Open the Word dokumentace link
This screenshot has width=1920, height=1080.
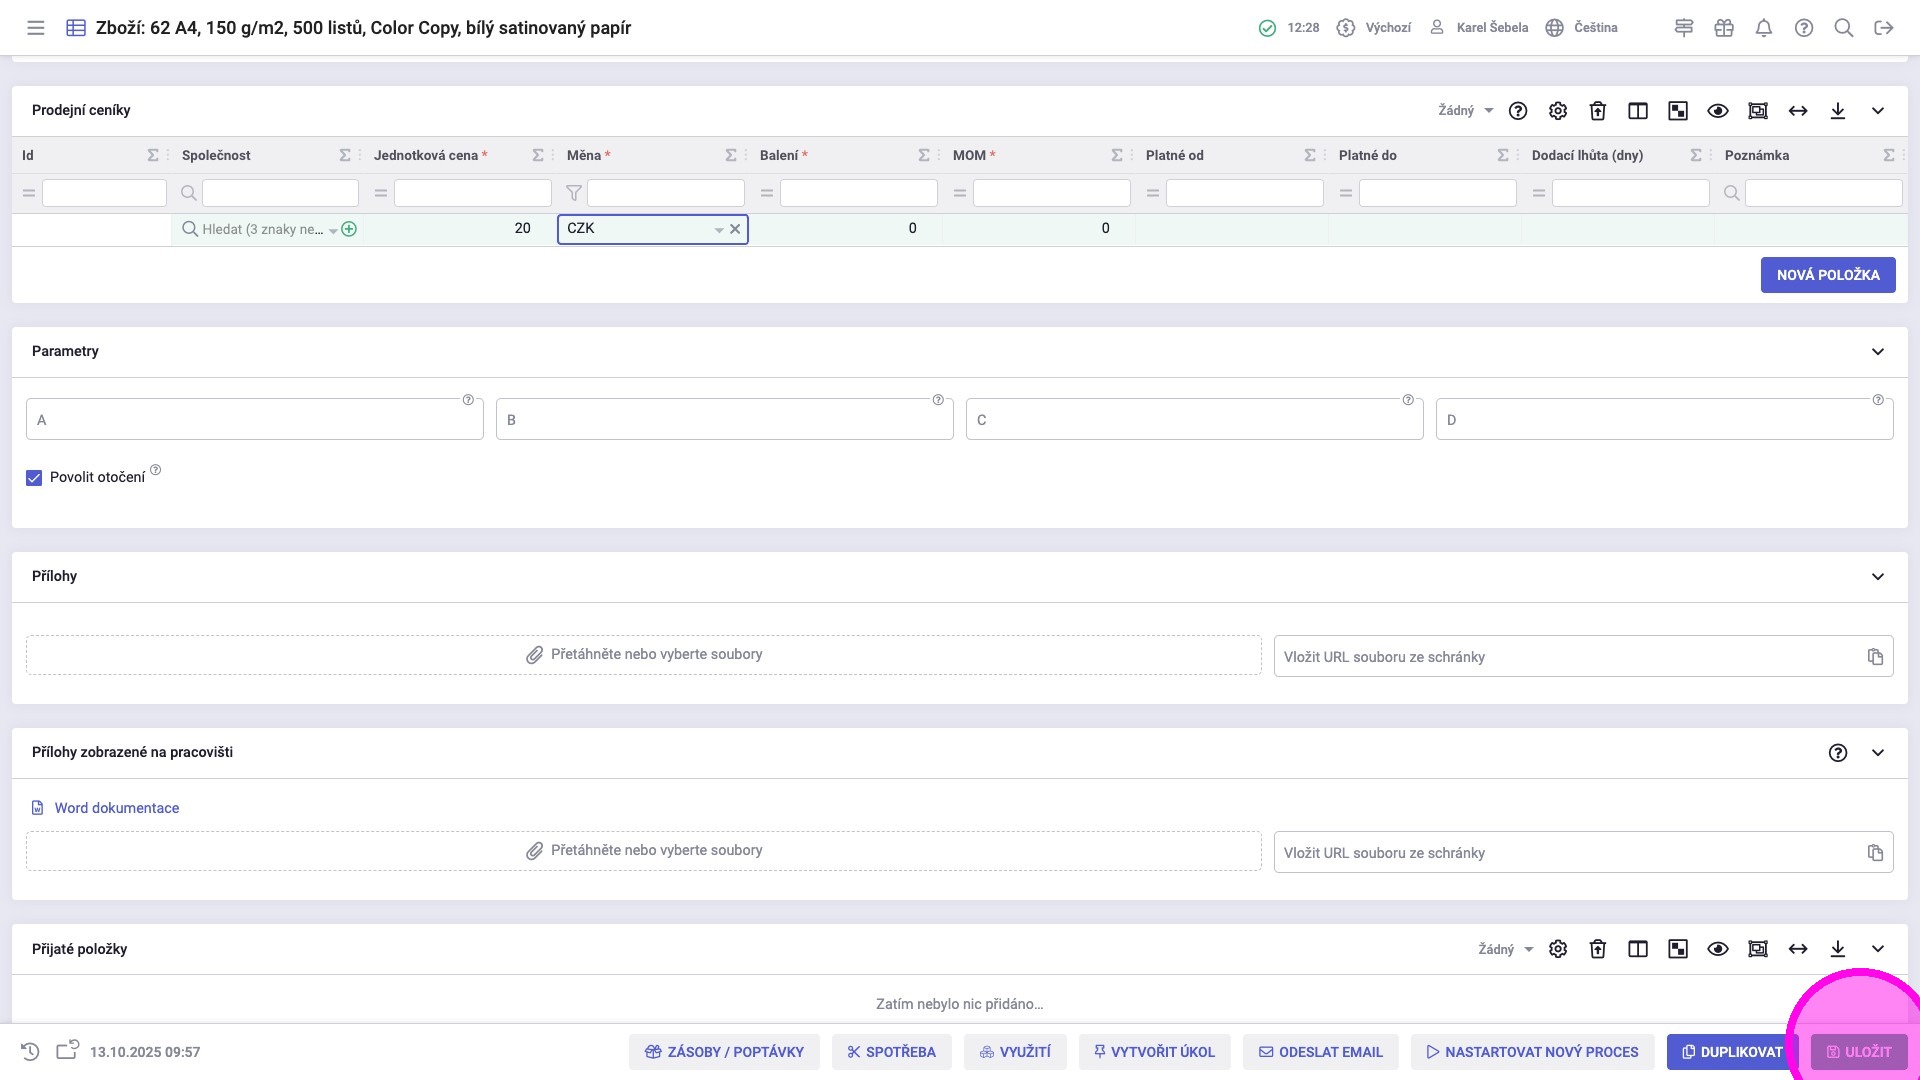(116, 808)
